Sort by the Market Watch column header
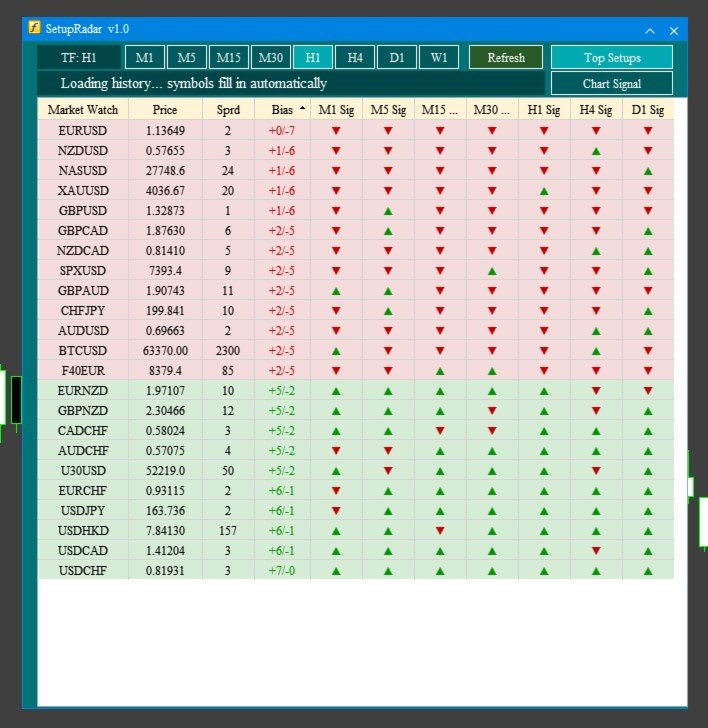Viewport: 708px width, 728px height. pyautogui.click(x=83, y=110)
